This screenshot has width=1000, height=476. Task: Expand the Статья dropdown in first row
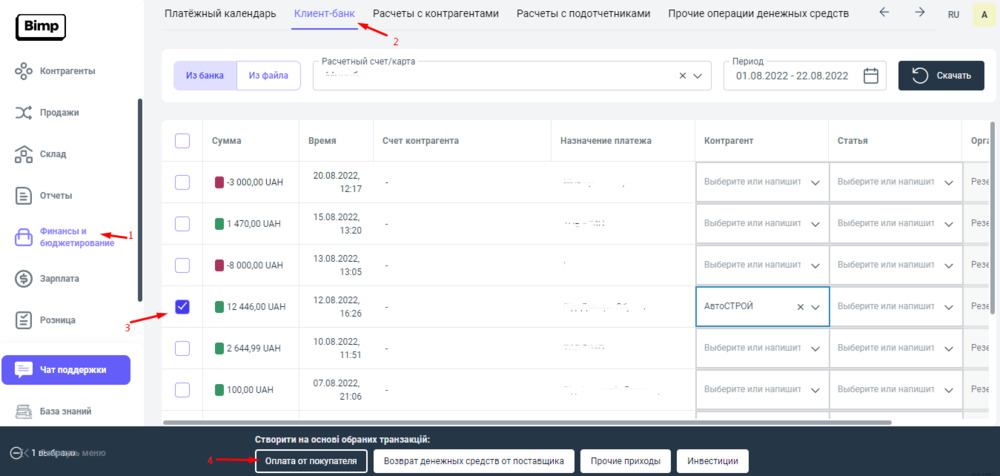pos(948,182)
